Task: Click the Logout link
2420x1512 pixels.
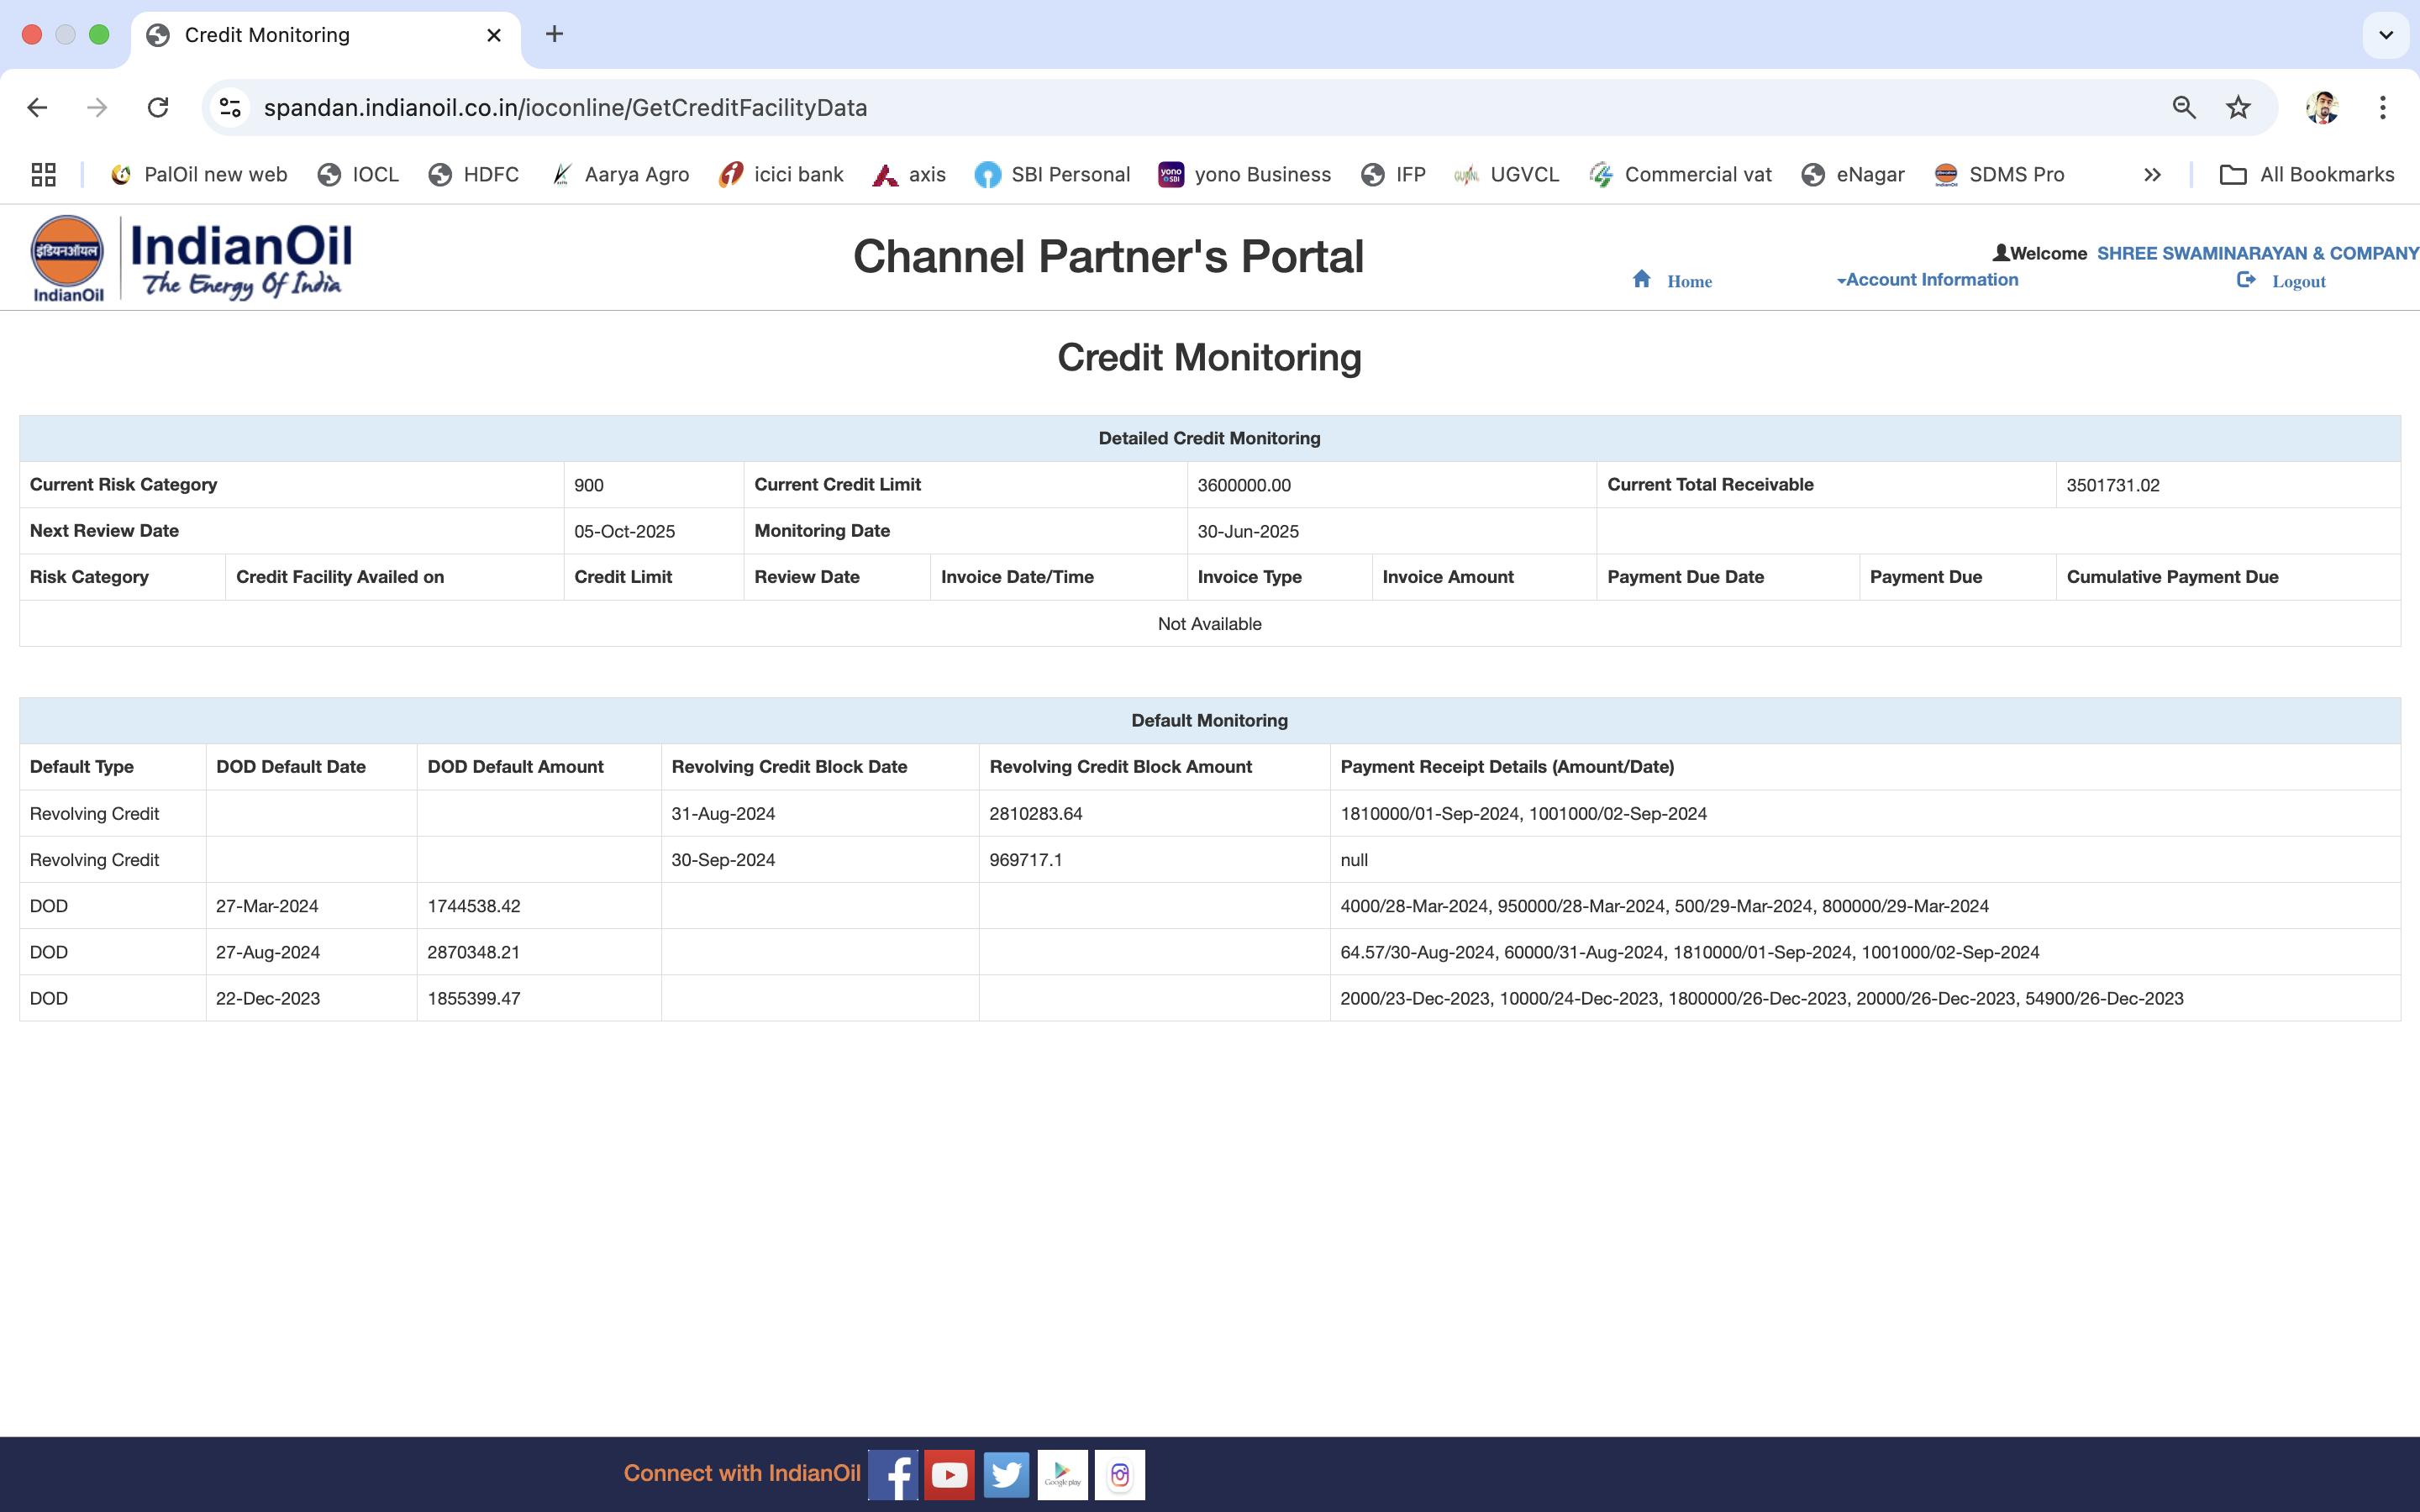Action: 2297,282
